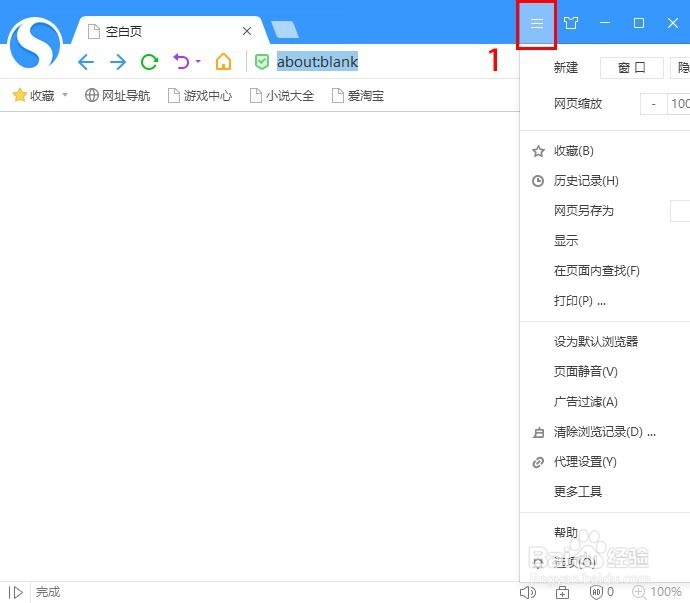Open 历史记录(H) menu entry

click(x=605, y=181)
